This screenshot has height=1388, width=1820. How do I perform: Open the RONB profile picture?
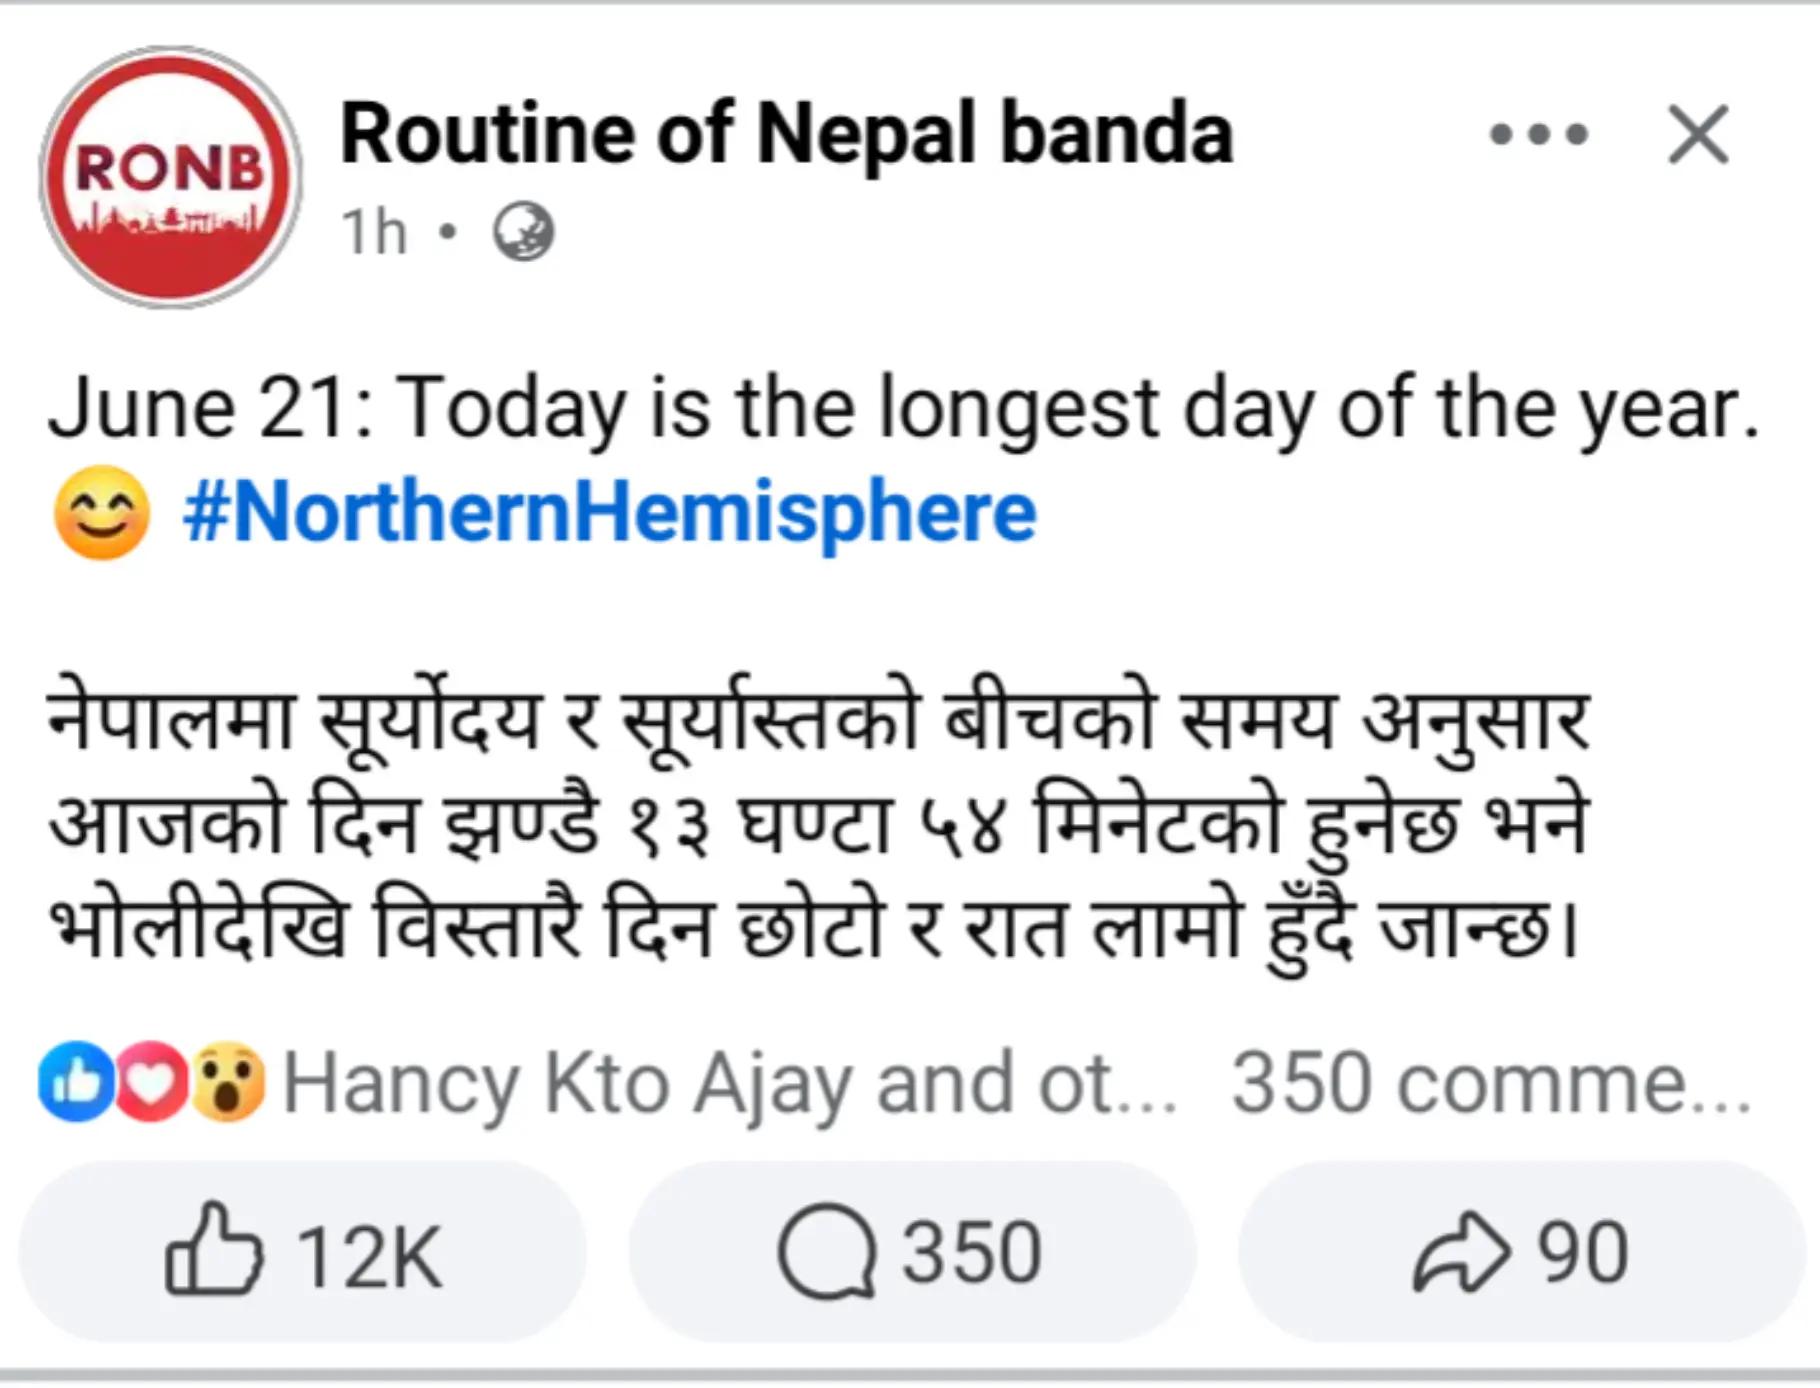(x=170, y=178)
